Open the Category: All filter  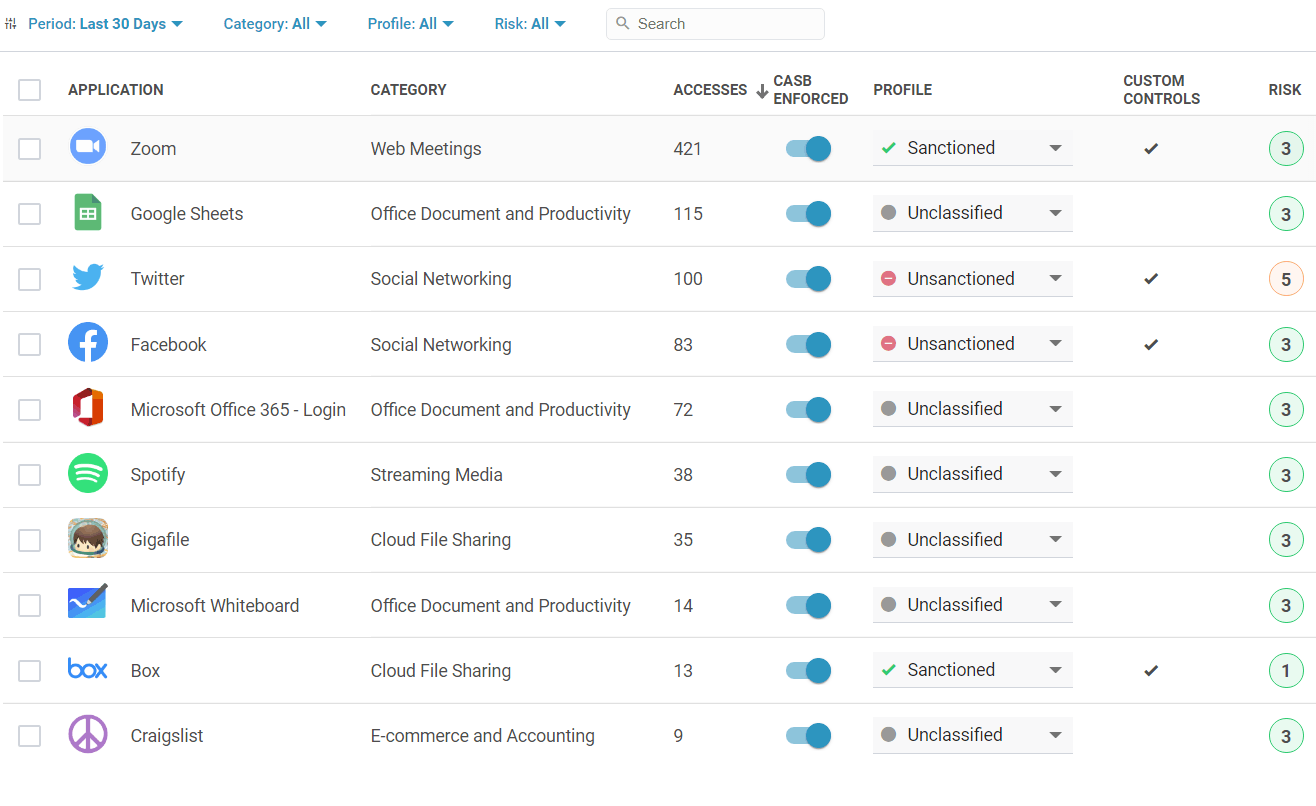(275, 24)
